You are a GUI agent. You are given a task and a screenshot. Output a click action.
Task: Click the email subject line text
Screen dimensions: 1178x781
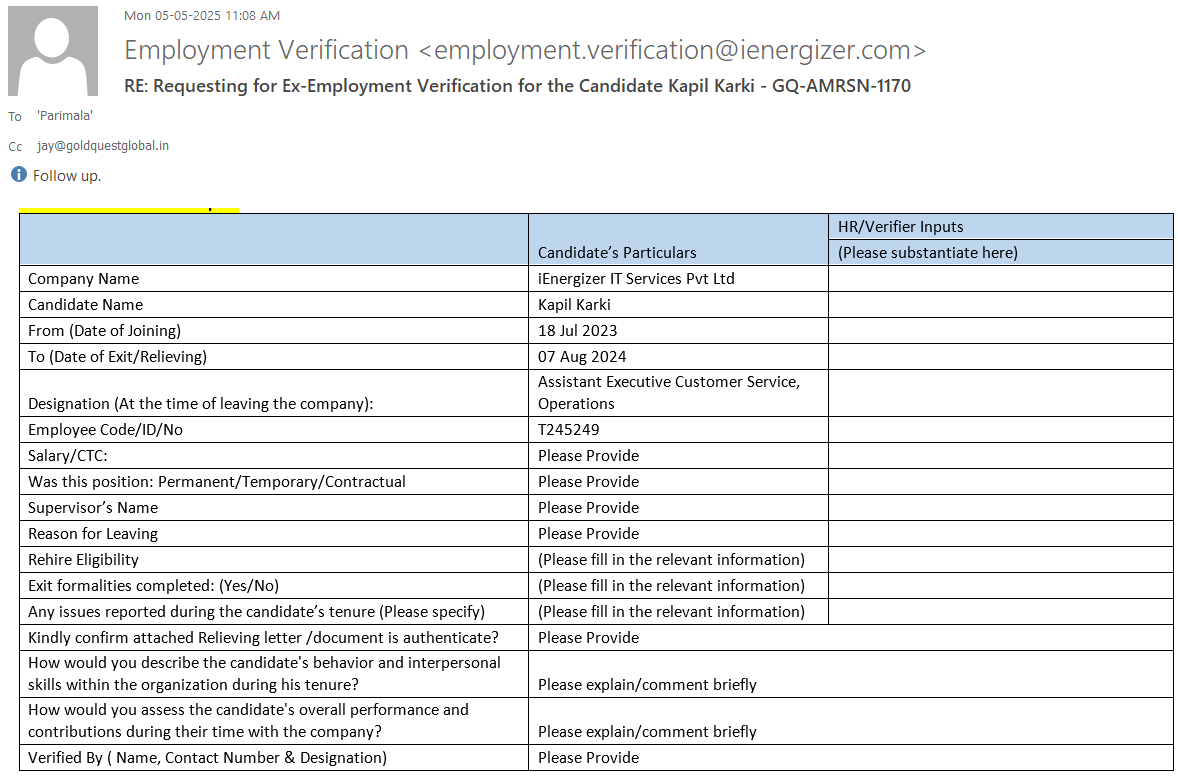click(517, 86)
